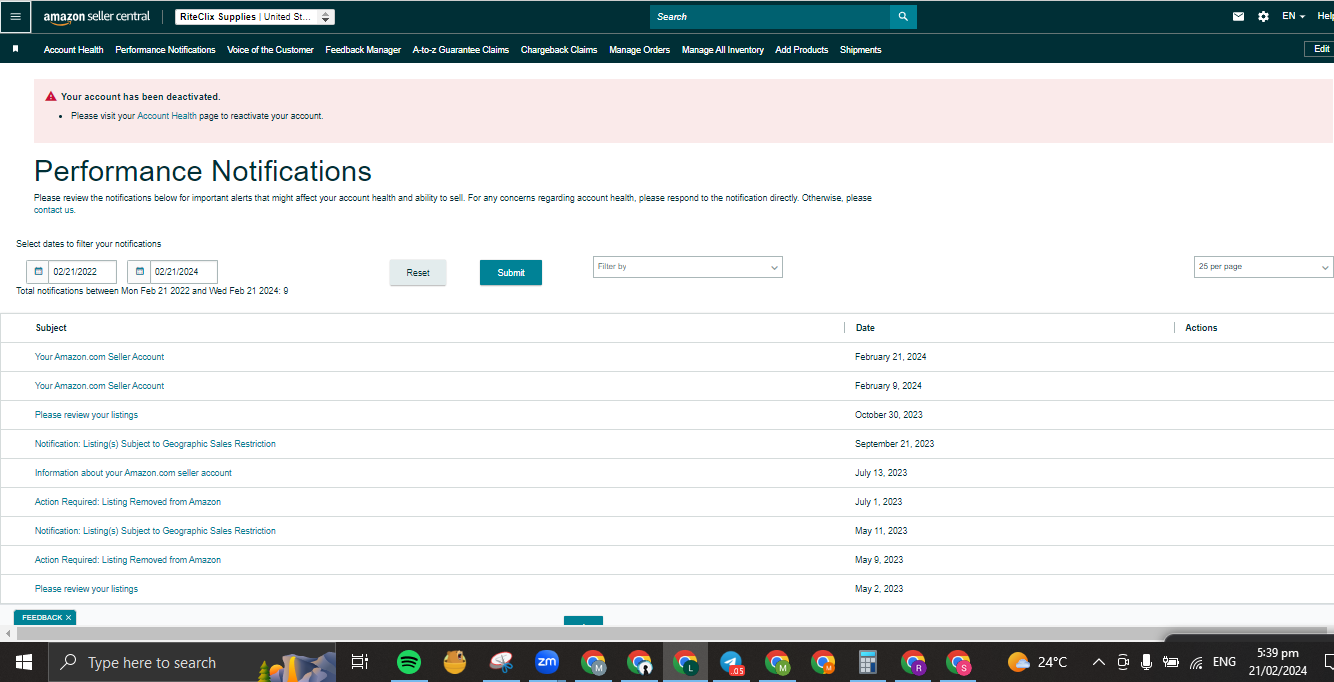Select Performance Notifications menu item

click(165, 50)
